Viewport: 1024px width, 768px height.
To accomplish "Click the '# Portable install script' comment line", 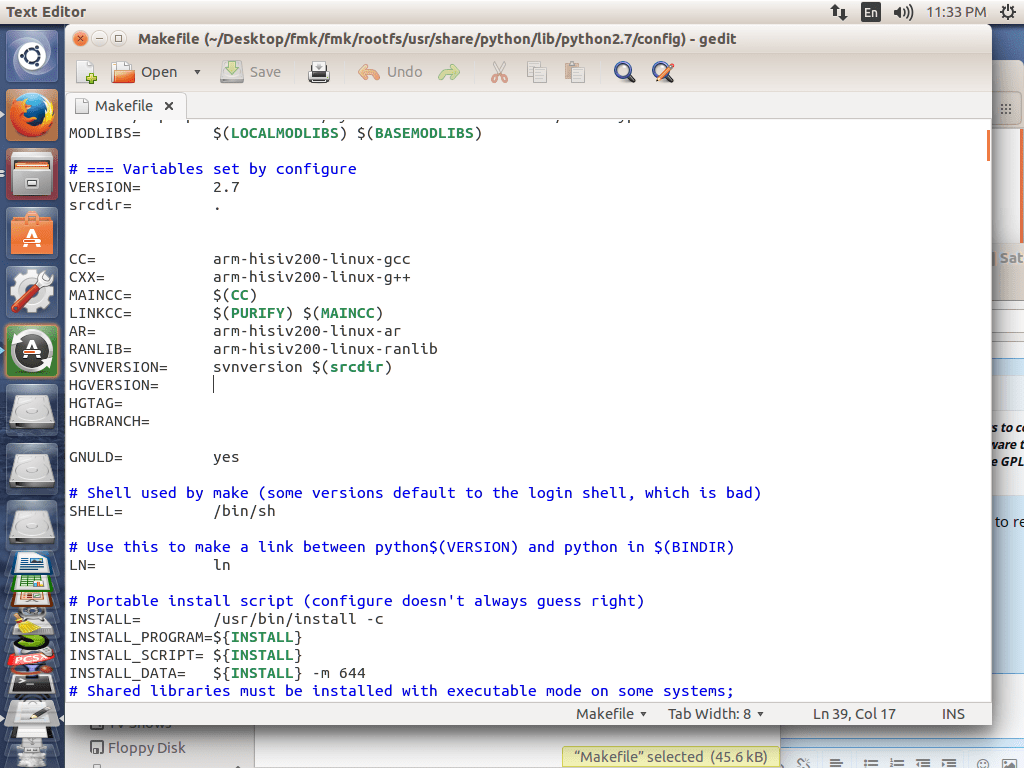I will [x=357, y=601].
